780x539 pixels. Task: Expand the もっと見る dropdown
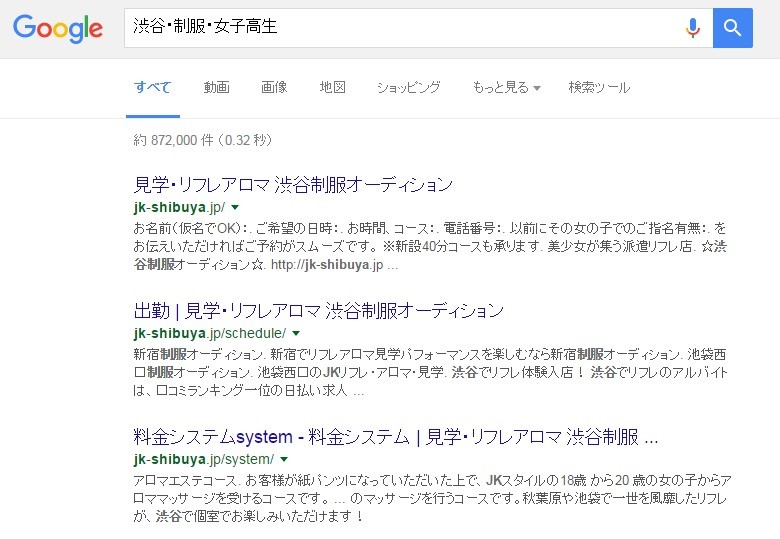point(506,88)
